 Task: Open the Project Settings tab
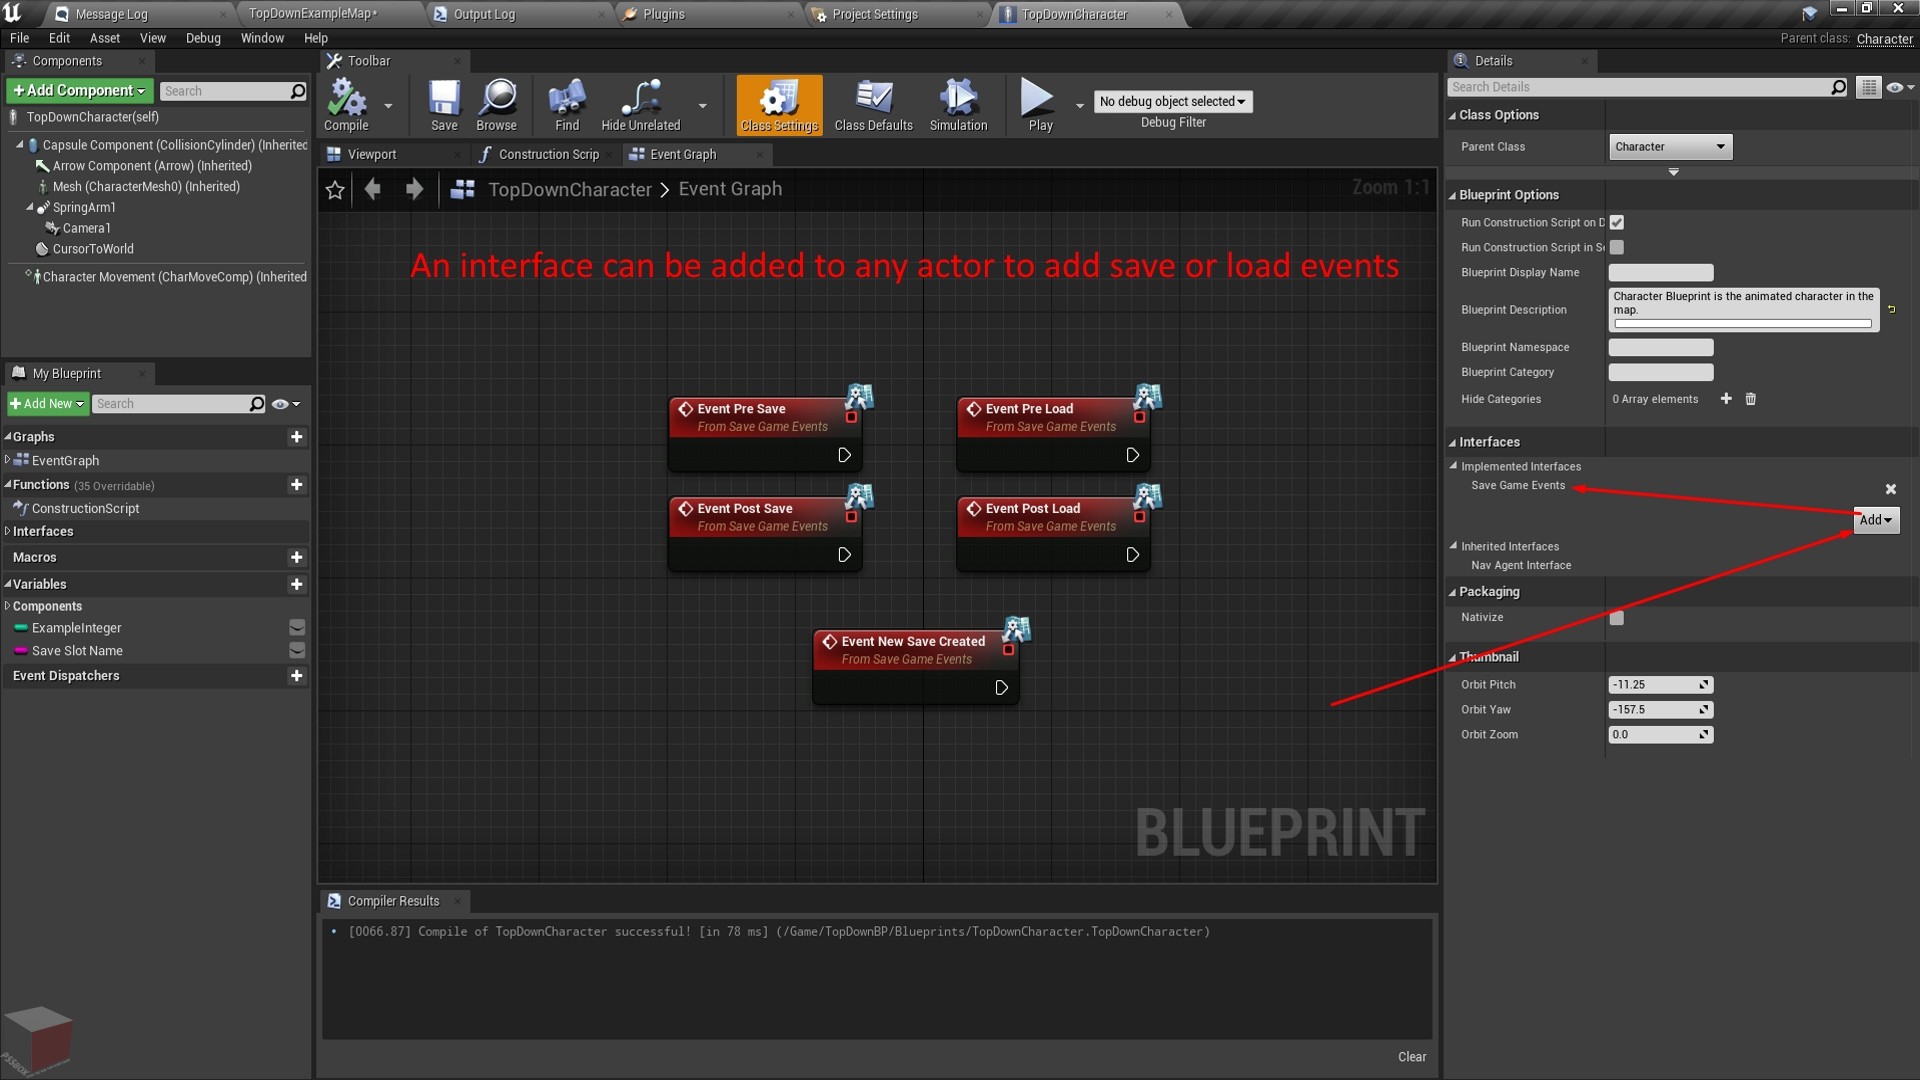click(x=875, y=14)
